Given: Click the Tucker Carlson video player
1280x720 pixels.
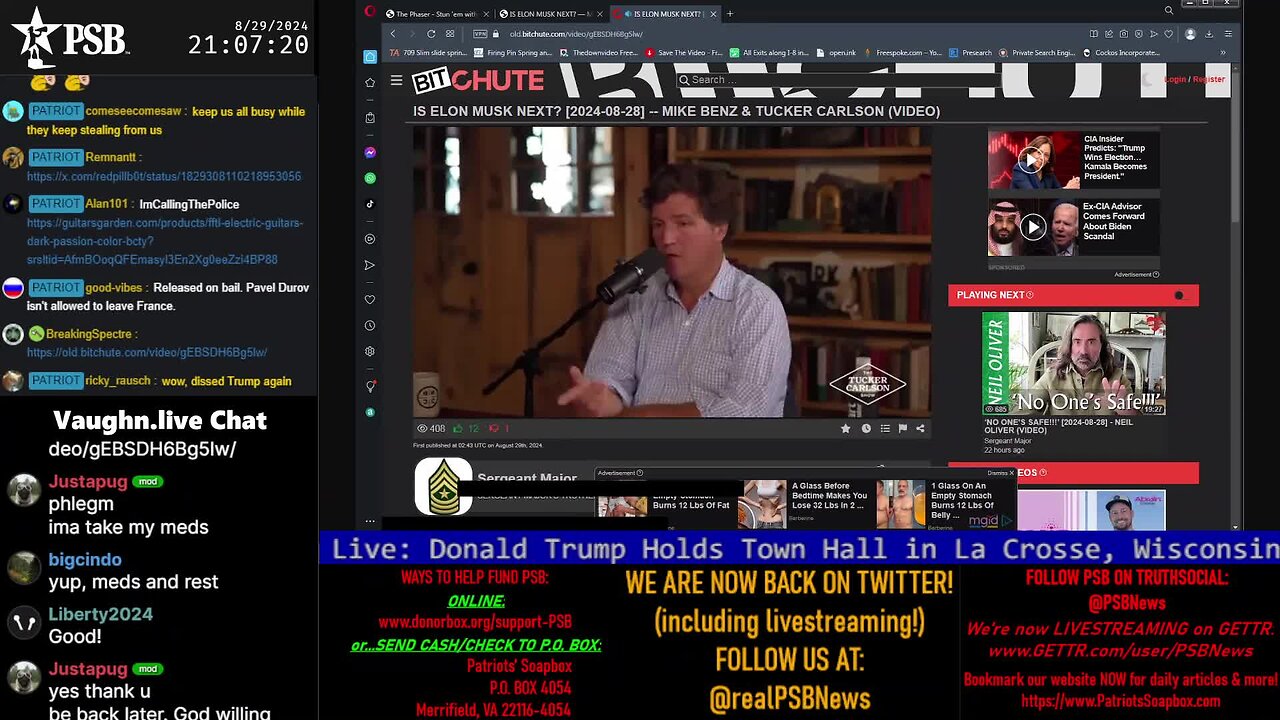Looking at the screenshot, I should (x=672, y=271).
